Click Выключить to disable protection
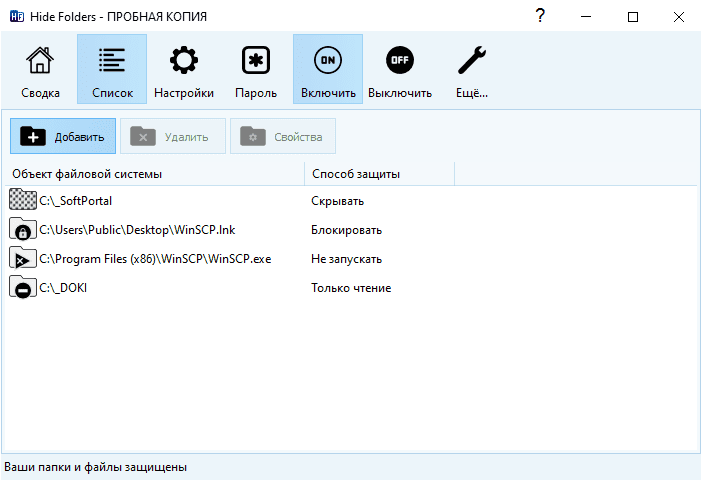 click(400, 69)
